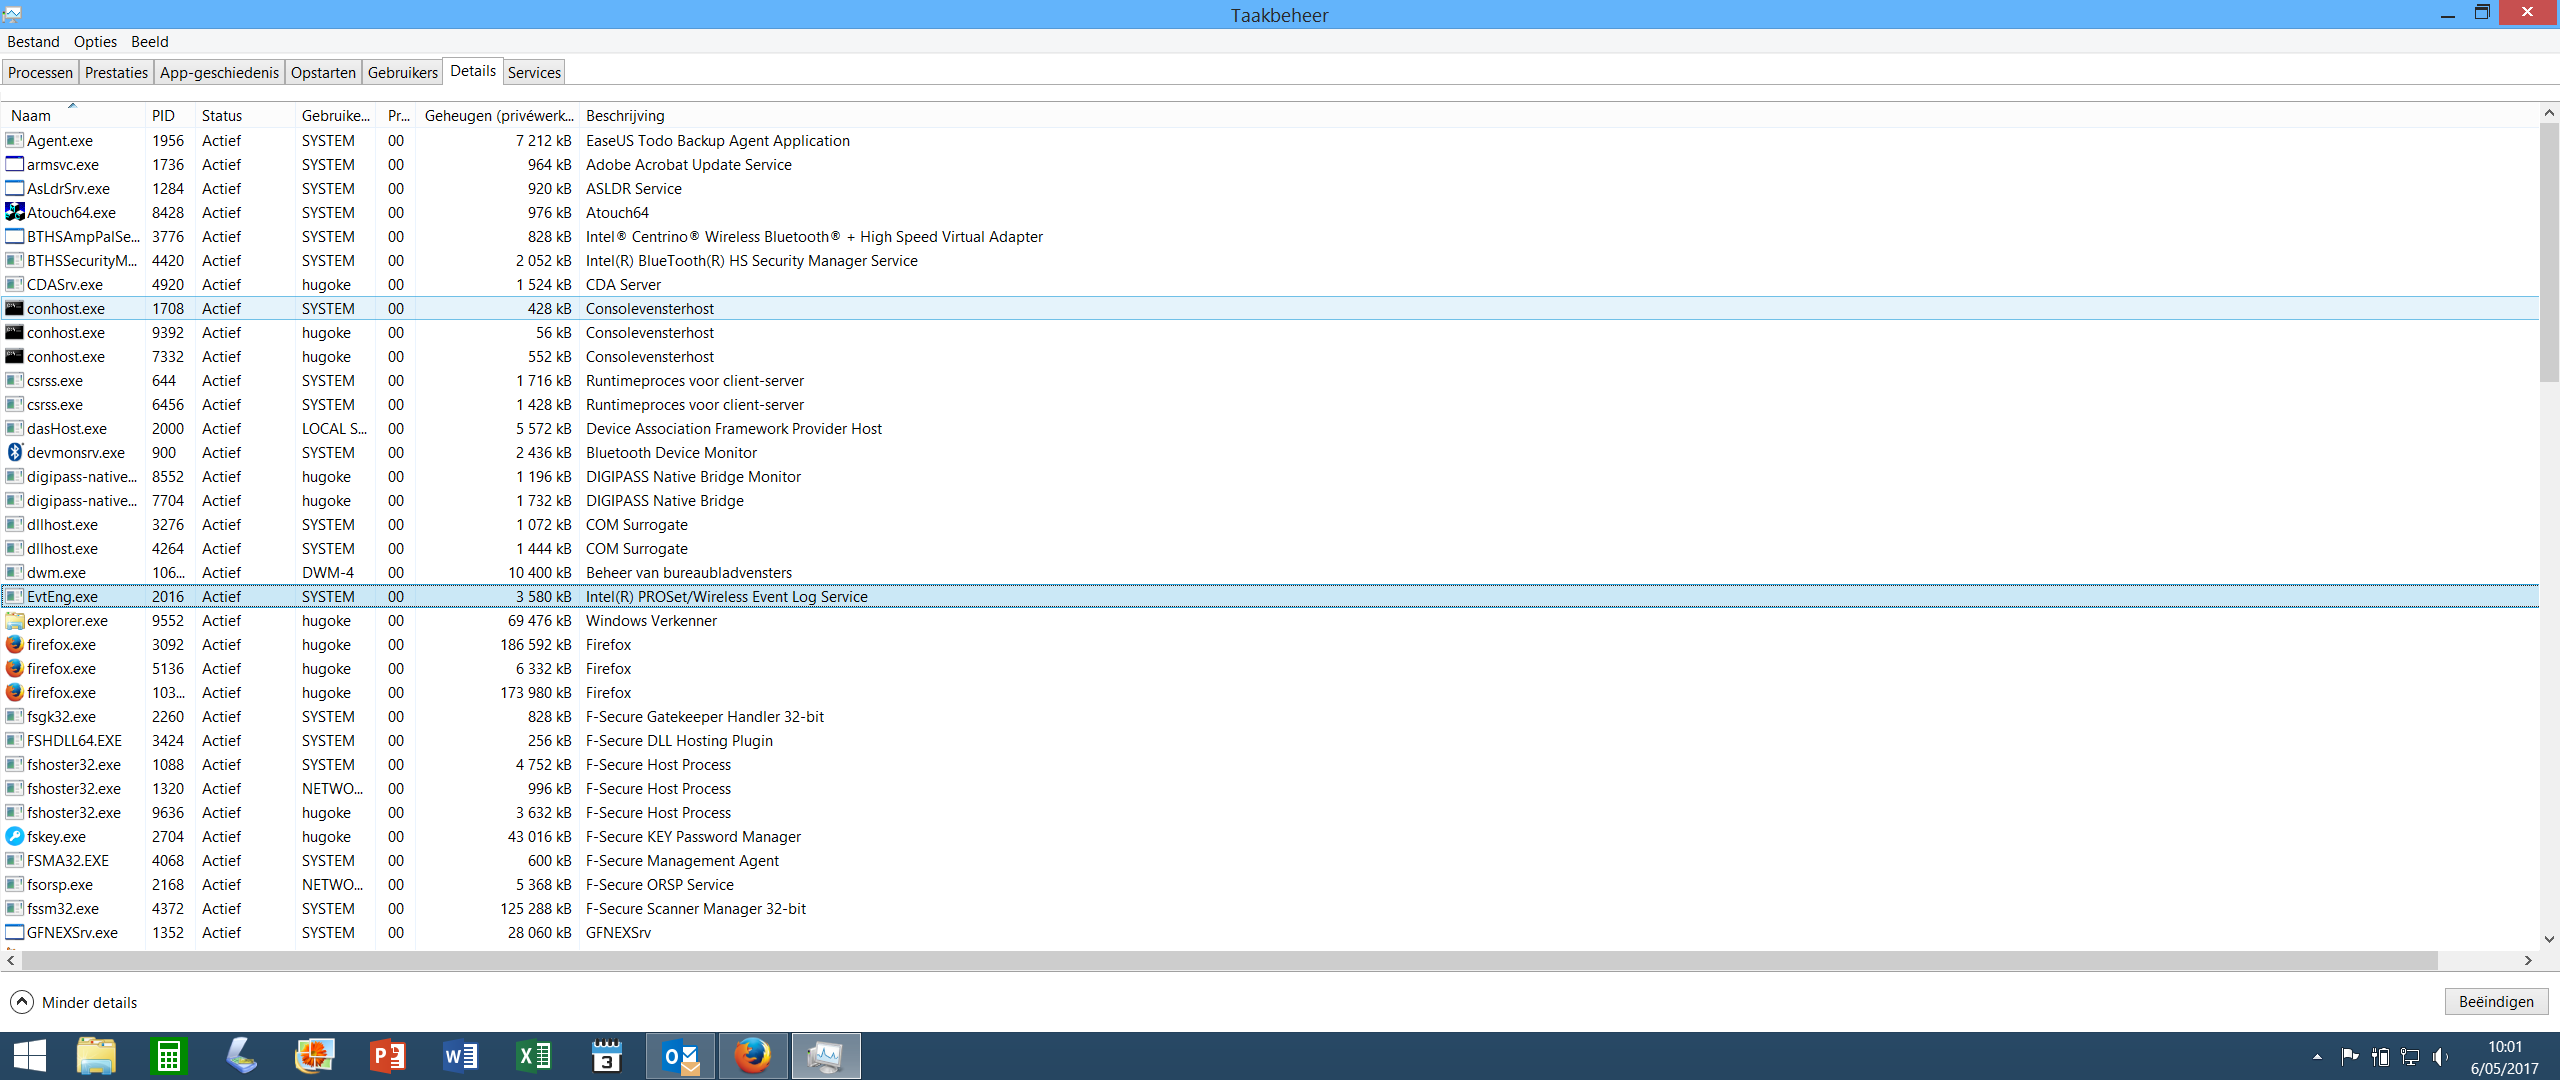Screen dimensions: 2560x1080
Task: Launch PowerPoint from the taskbar
Action: tap(388, 1056)
